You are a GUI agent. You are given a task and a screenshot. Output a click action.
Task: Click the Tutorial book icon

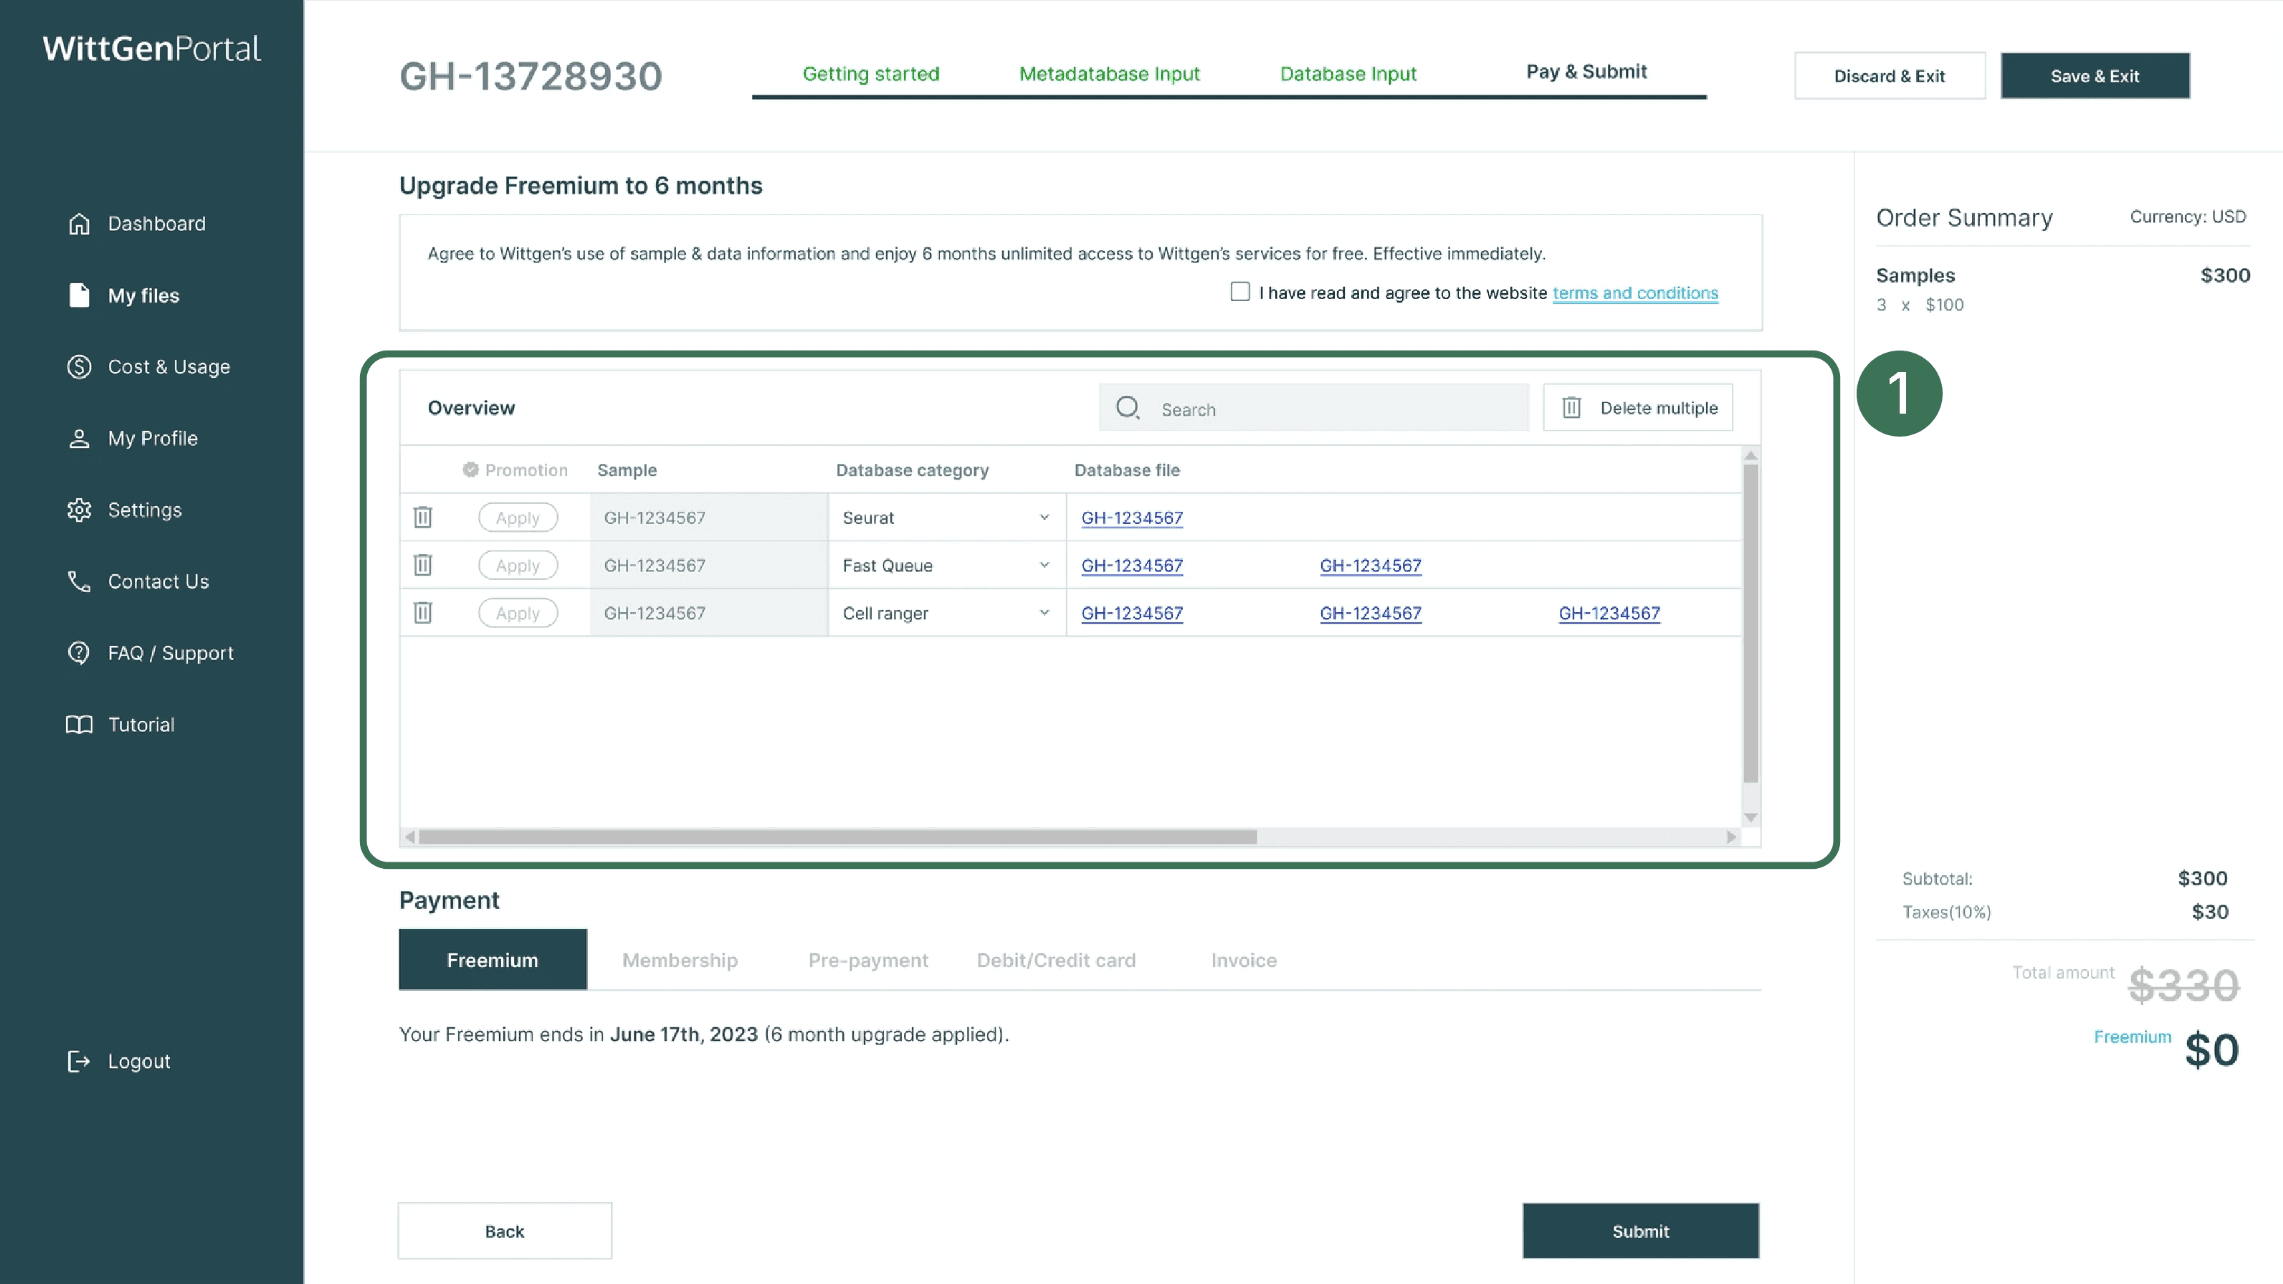tap(79, 724)
